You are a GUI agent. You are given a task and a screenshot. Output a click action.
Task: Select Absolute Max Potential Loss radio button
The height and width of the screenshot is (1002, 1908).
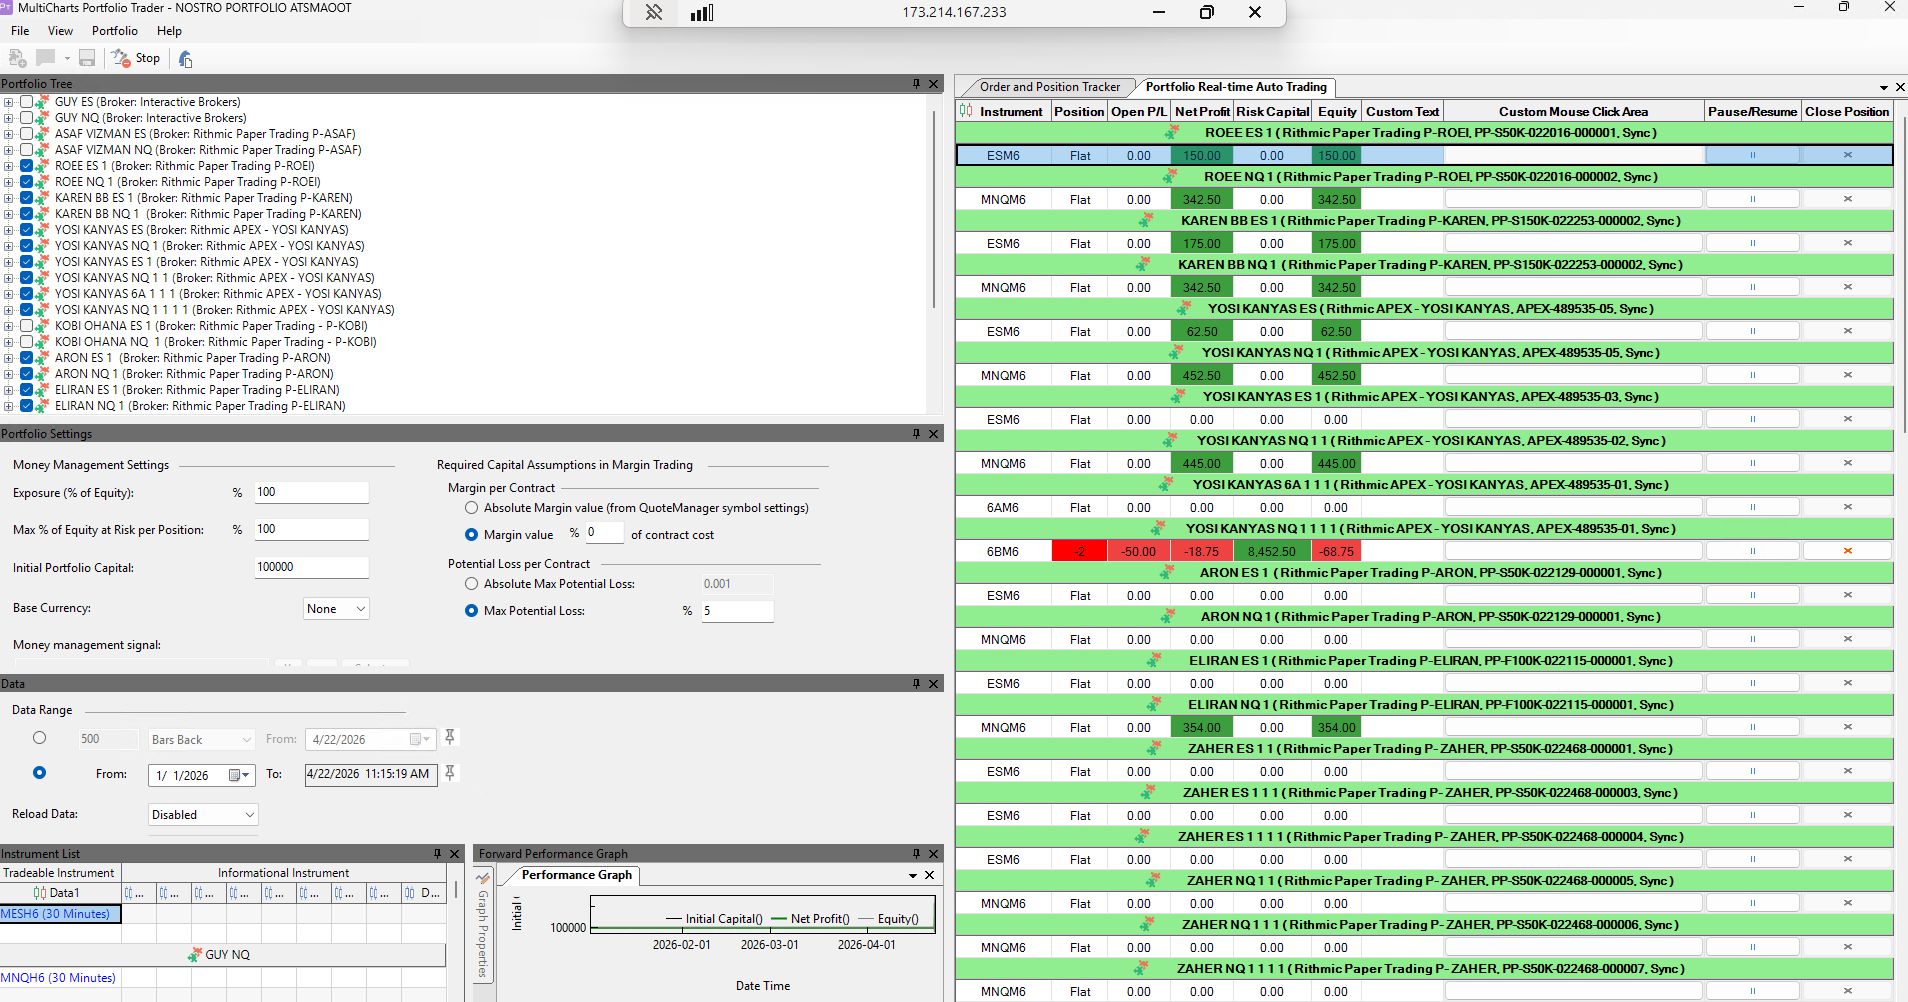tap(471, 584)
